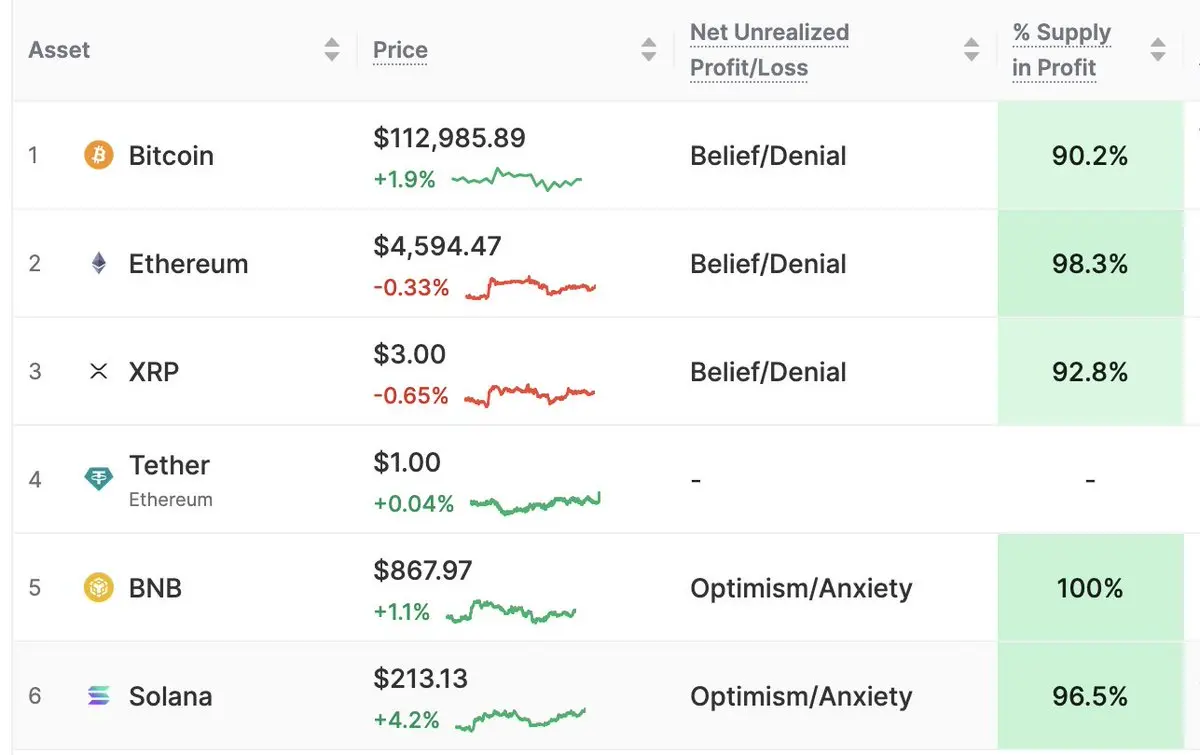Select Ethereum 98.3% supply in profit cell
Viewport: 1200px width, 755px height.
(1090, 264)
